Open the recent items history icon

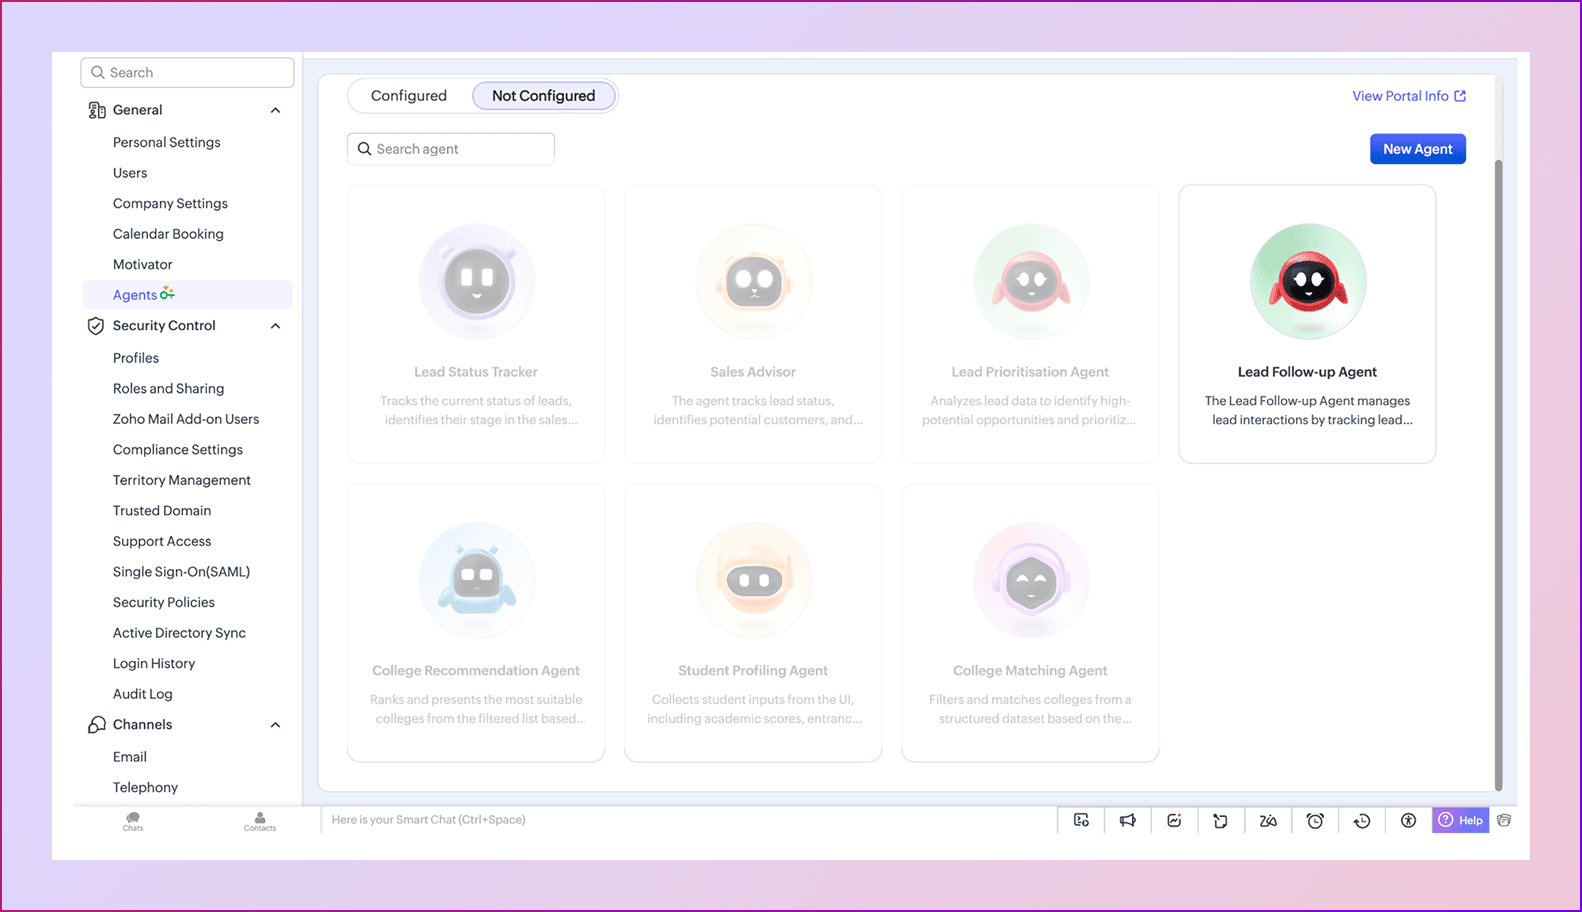pyautogui.click(x=1362, y=820)
